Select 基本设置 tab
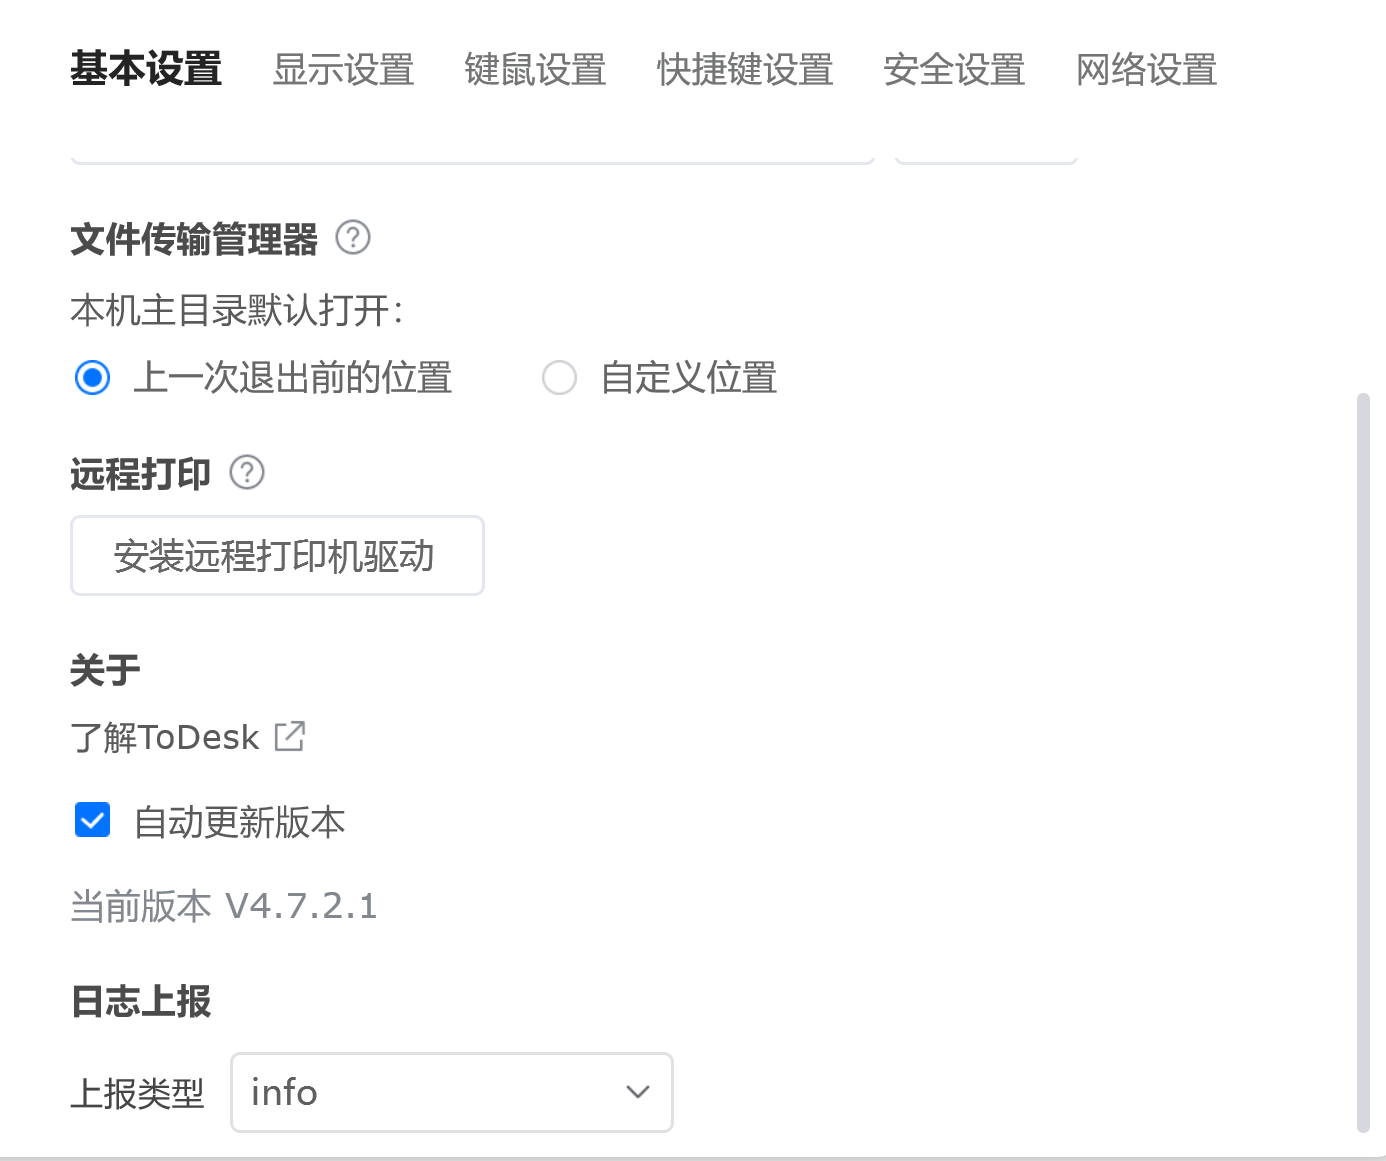The height and width of the screenshot is (1161, 1386). click(146, 70)
